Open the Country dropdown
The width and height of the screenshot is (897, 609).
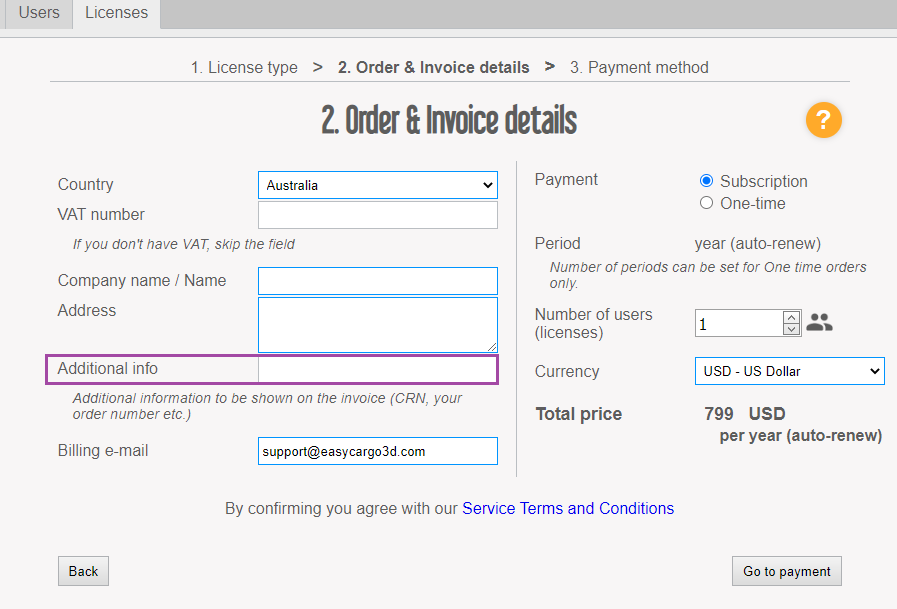tap(377, 185)
